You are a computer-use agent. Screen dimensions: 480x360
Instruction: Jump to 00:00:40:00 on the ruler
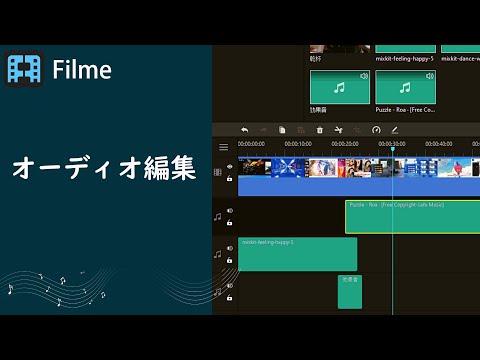tap(439, 144)
